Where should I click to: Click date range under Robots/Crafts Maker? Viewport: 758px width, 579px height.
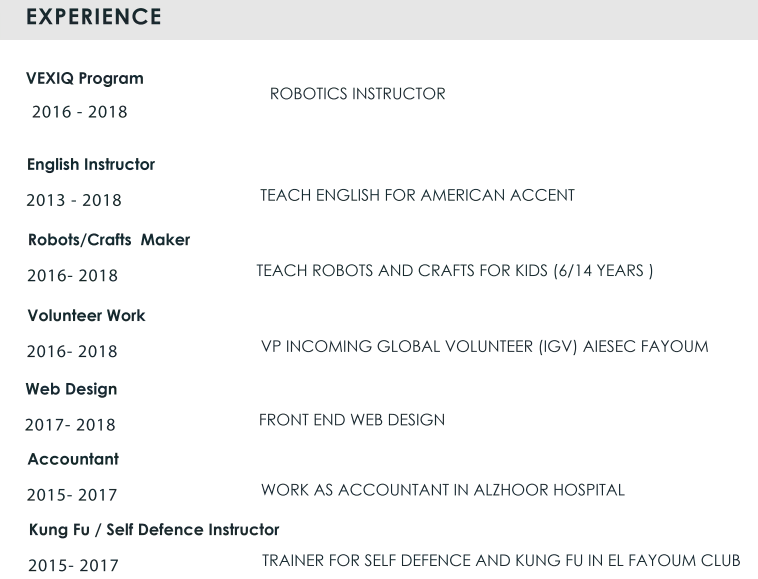73,276
